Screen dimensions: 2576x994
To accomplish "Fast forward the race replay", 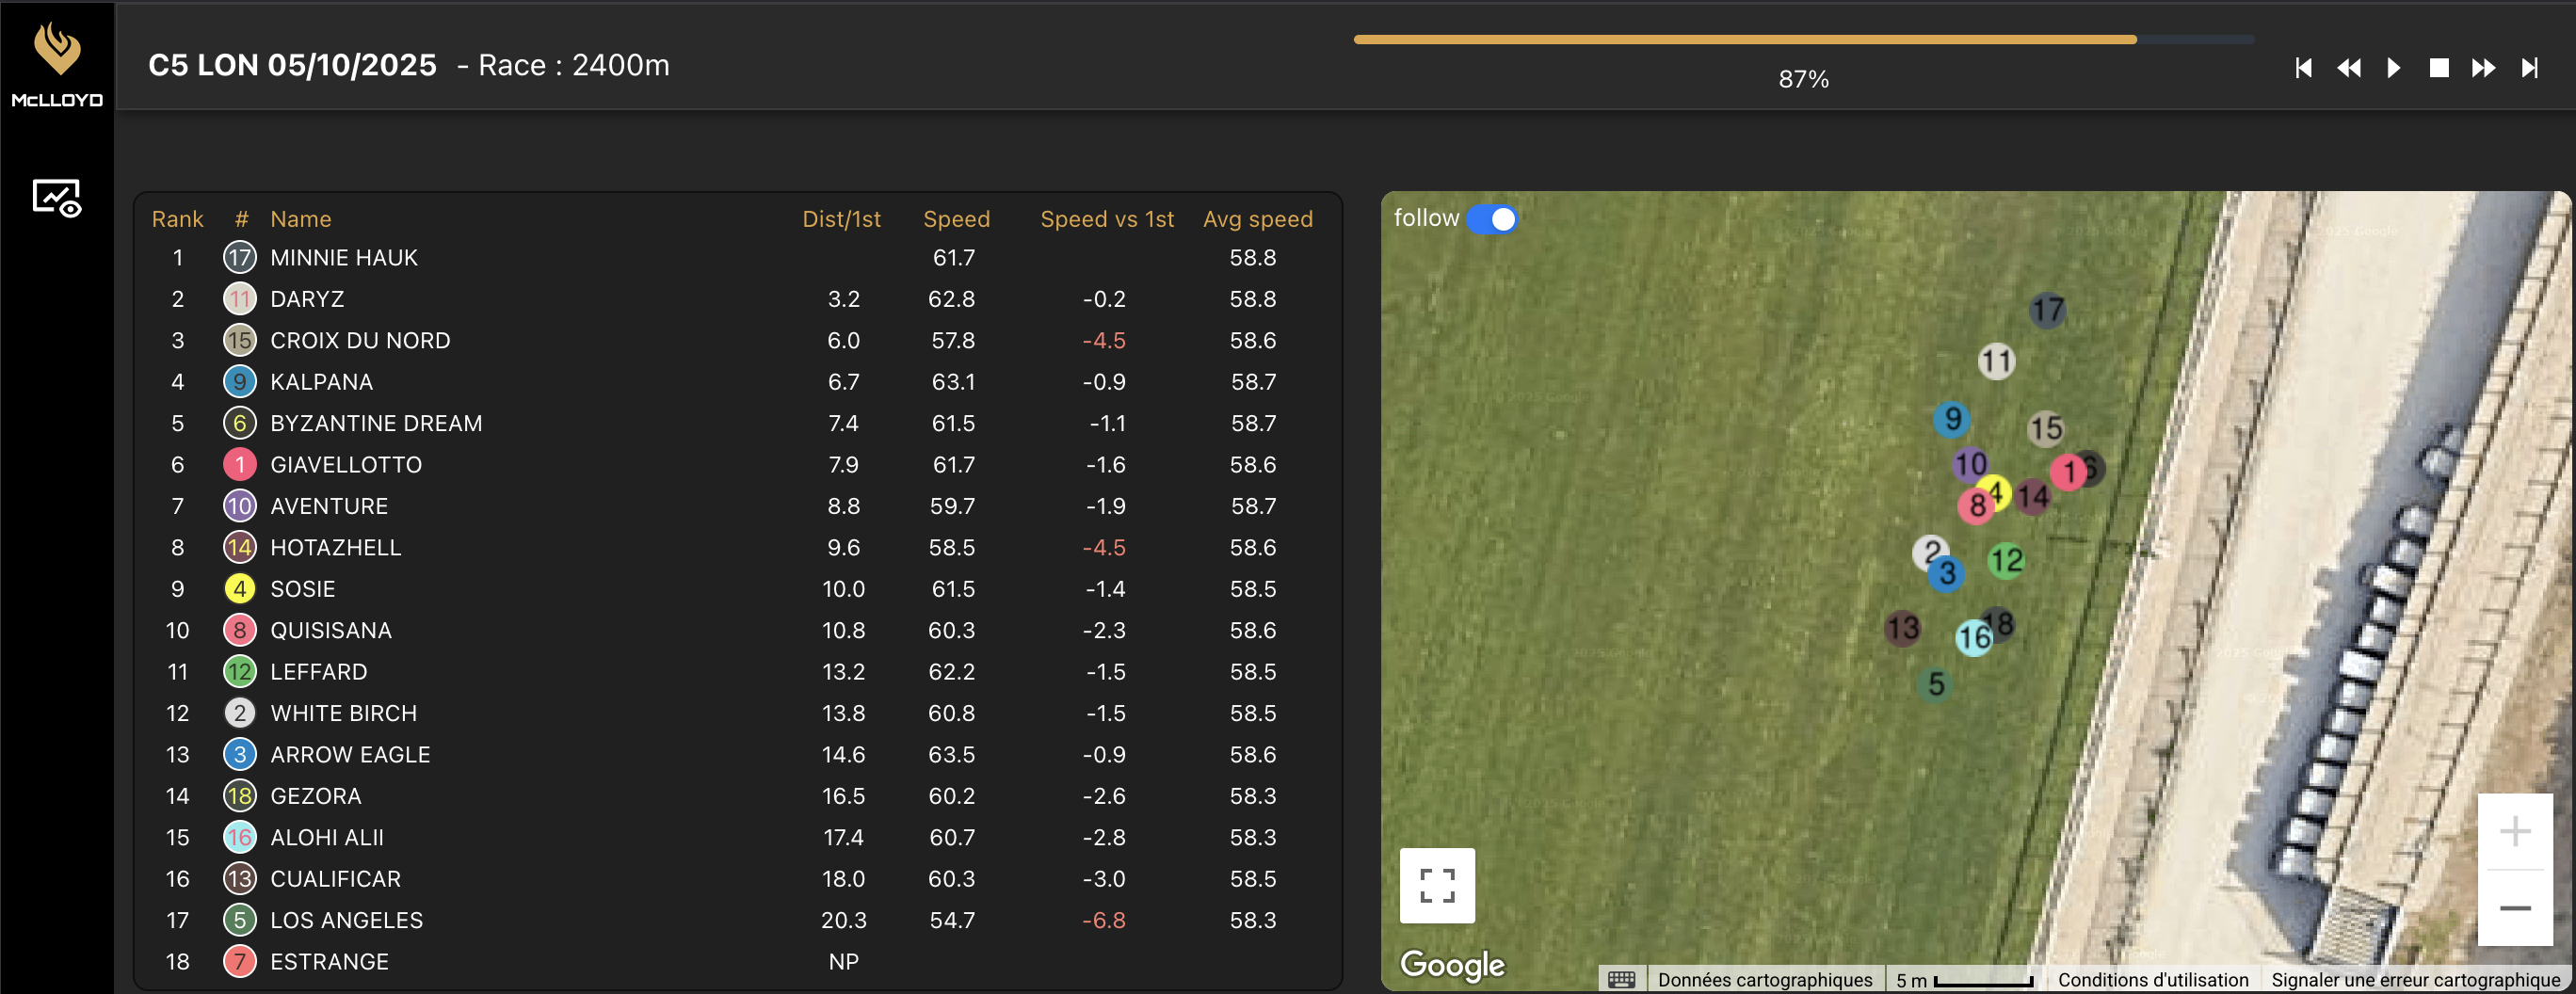I will click(x=2483, y=68).
